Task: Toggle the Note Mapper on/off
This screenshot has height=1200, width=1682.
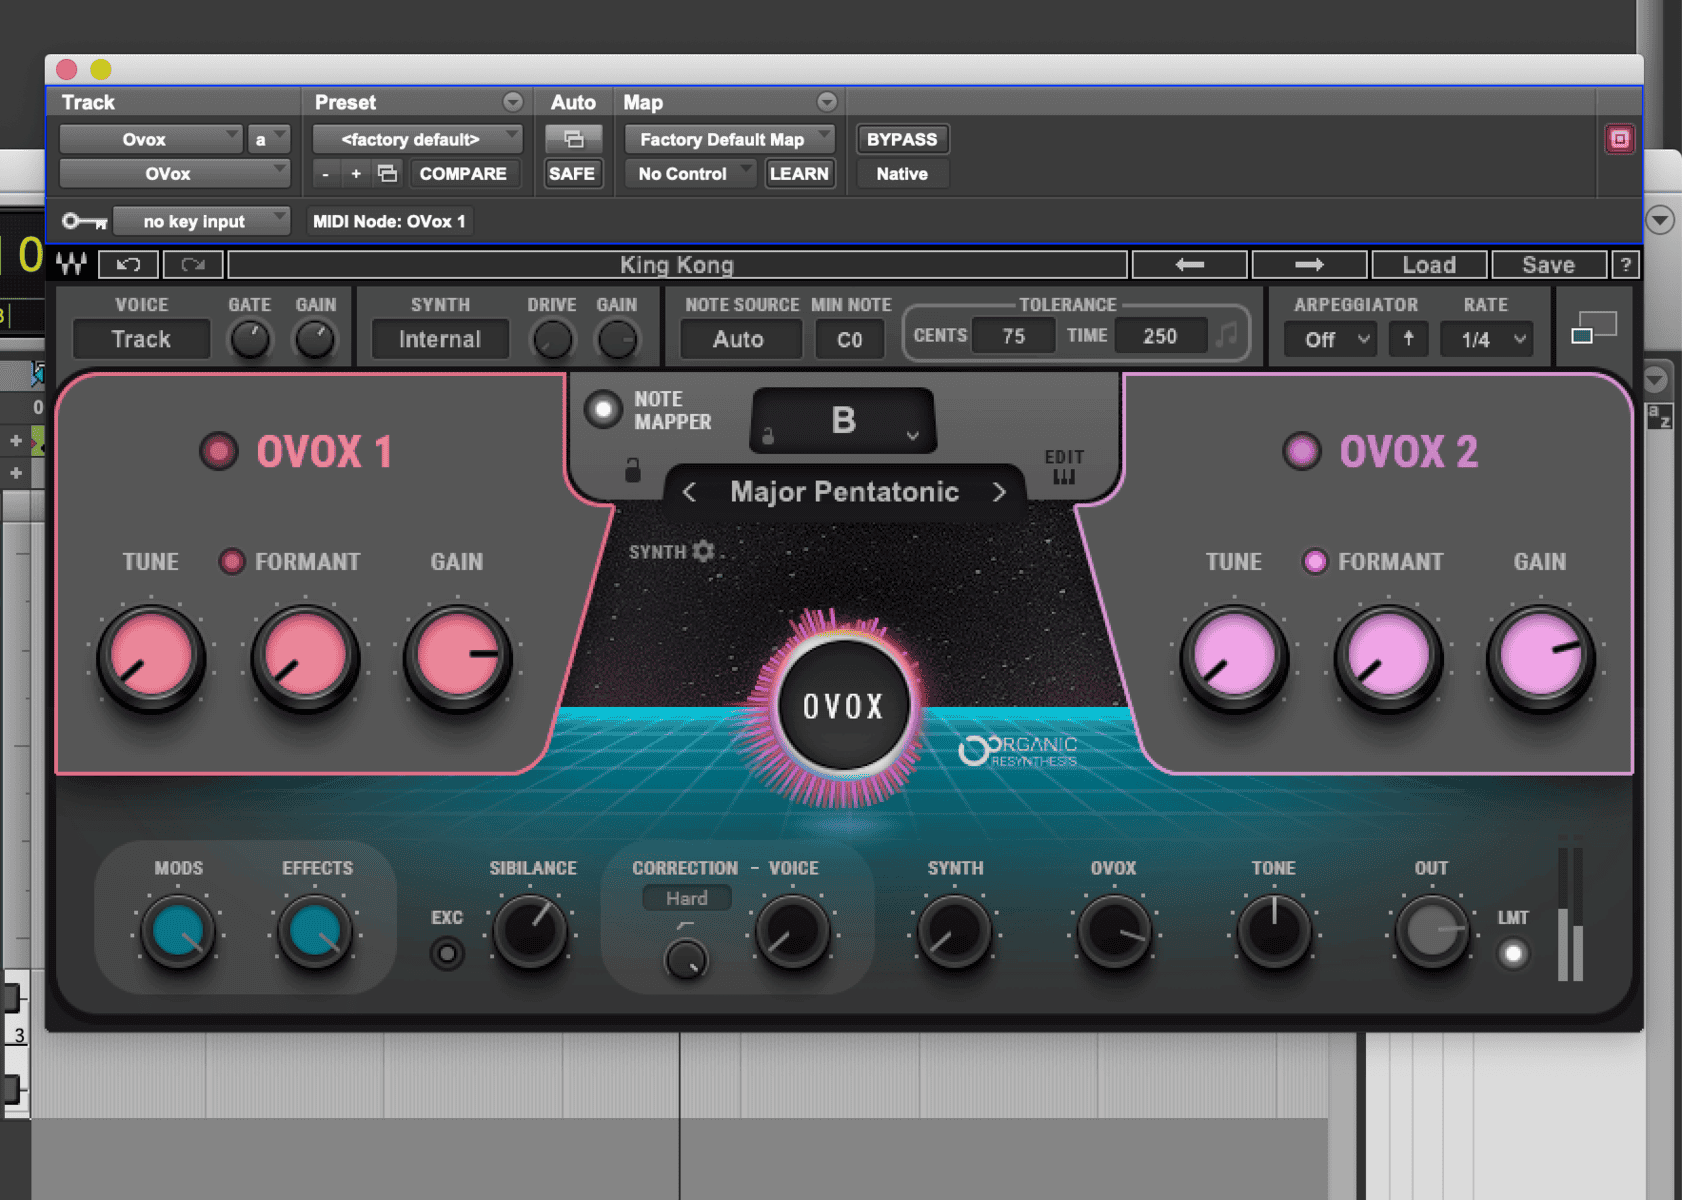Action: click(x=603, y=409)
